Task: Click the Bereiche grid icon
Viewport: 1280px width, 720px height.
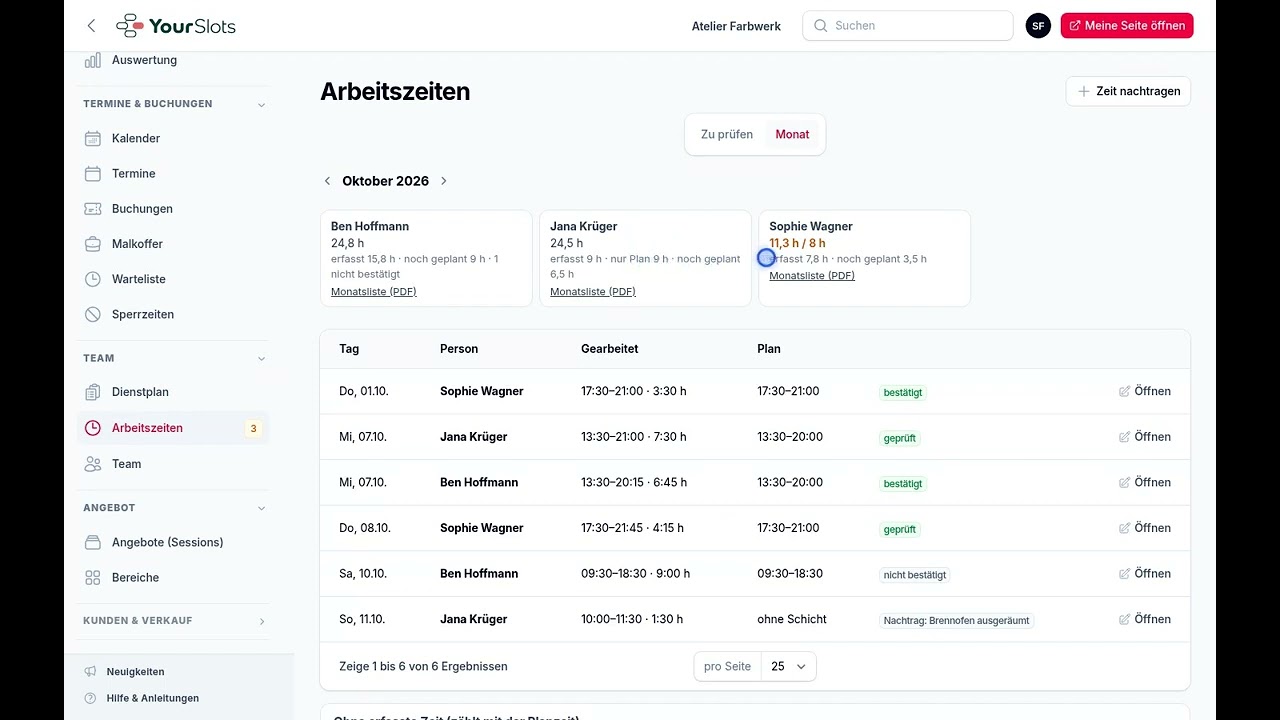Action: (x=93, y=578)
